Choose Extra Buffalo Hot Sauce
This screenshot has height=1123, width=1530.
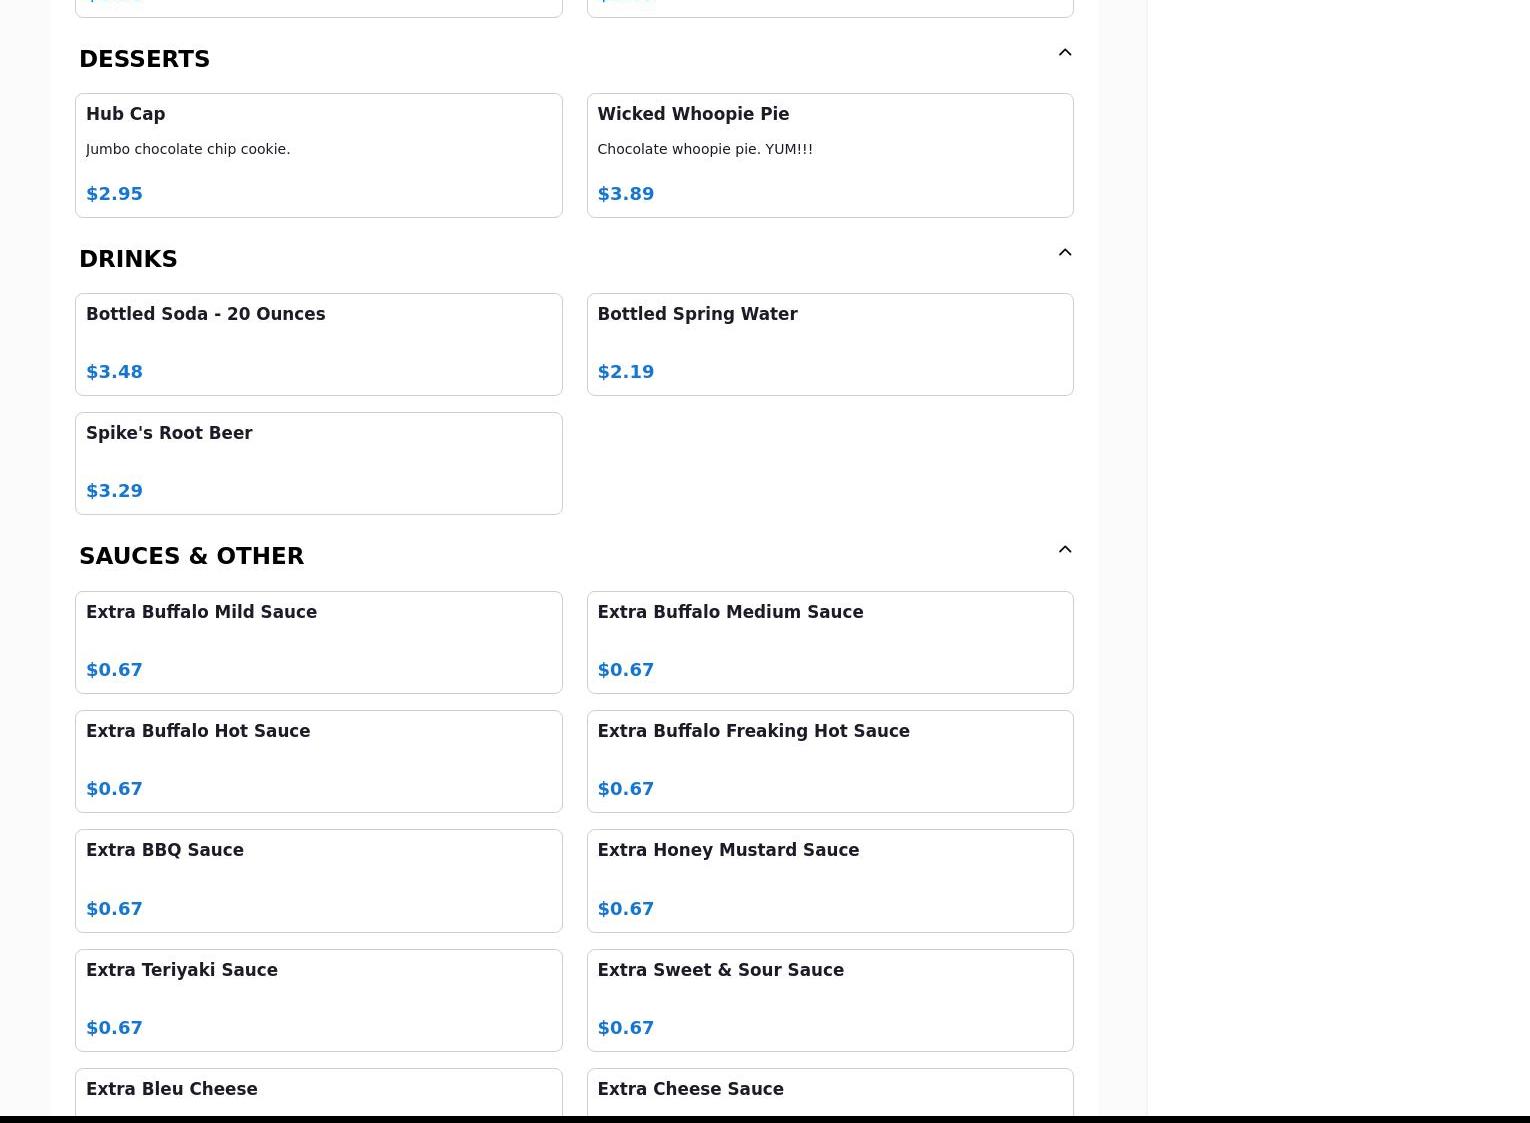(318, 761)
